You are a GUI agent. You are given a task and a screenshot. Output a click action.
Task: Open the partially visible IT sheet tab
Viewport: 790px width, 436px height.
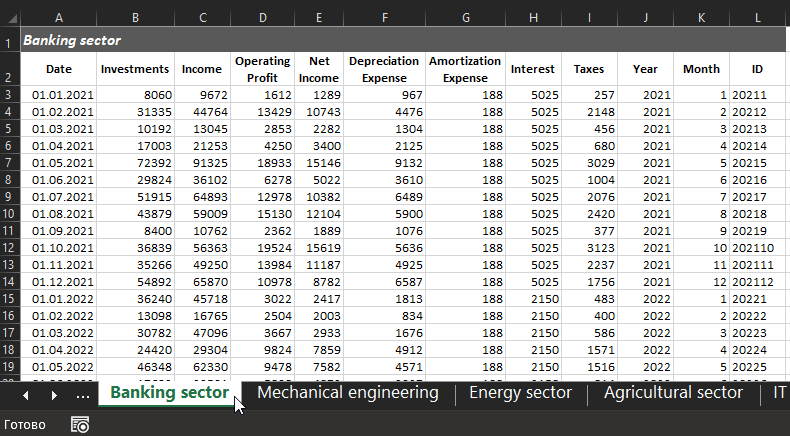[x=779, y=393]
